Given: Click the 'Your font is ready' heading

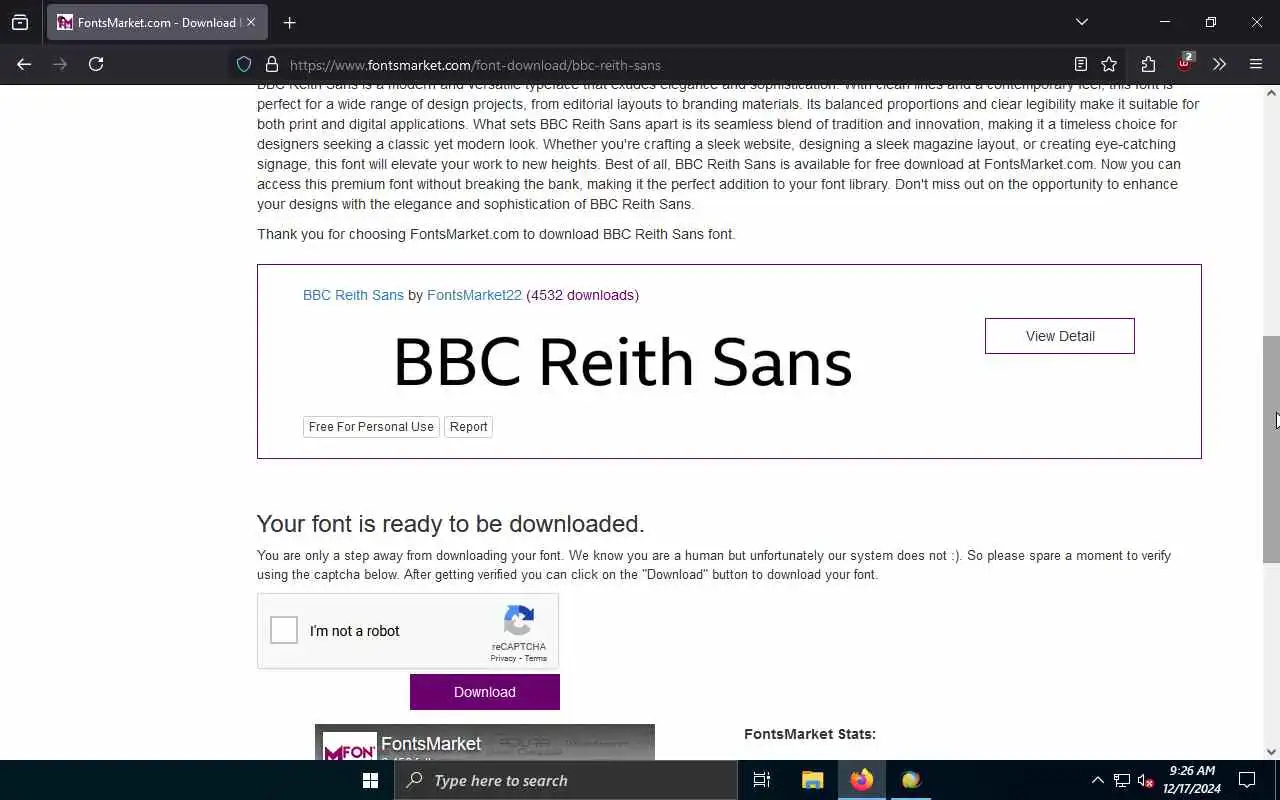Looking at the screenshot, I should (451, 524).
